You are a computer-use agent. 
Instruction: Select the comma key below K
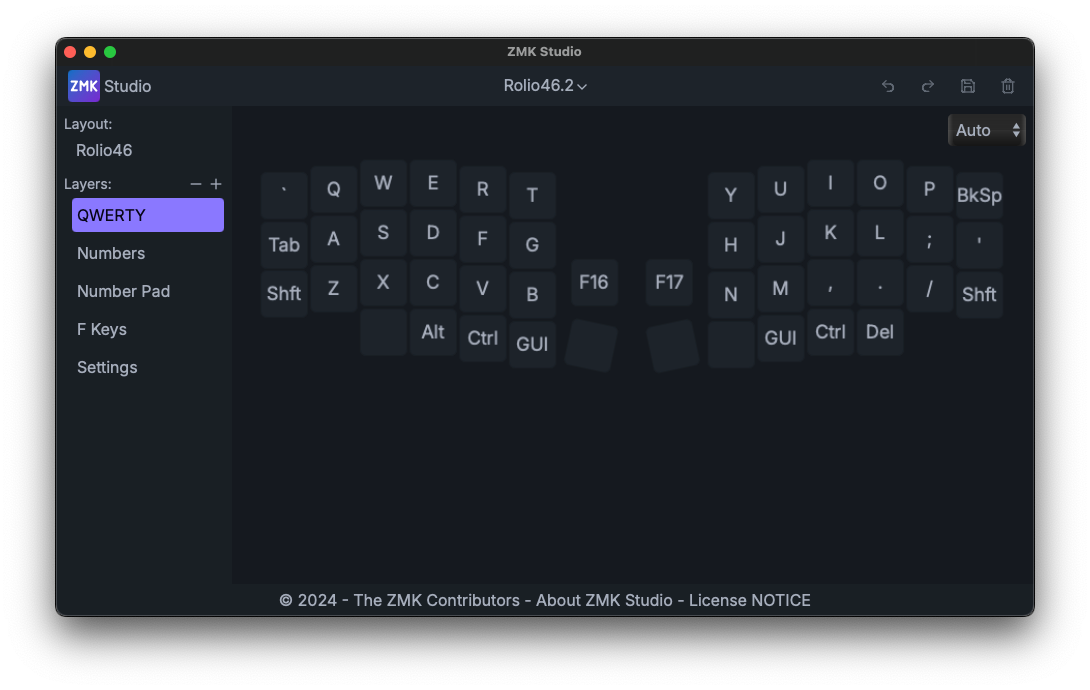coord(830,282)
